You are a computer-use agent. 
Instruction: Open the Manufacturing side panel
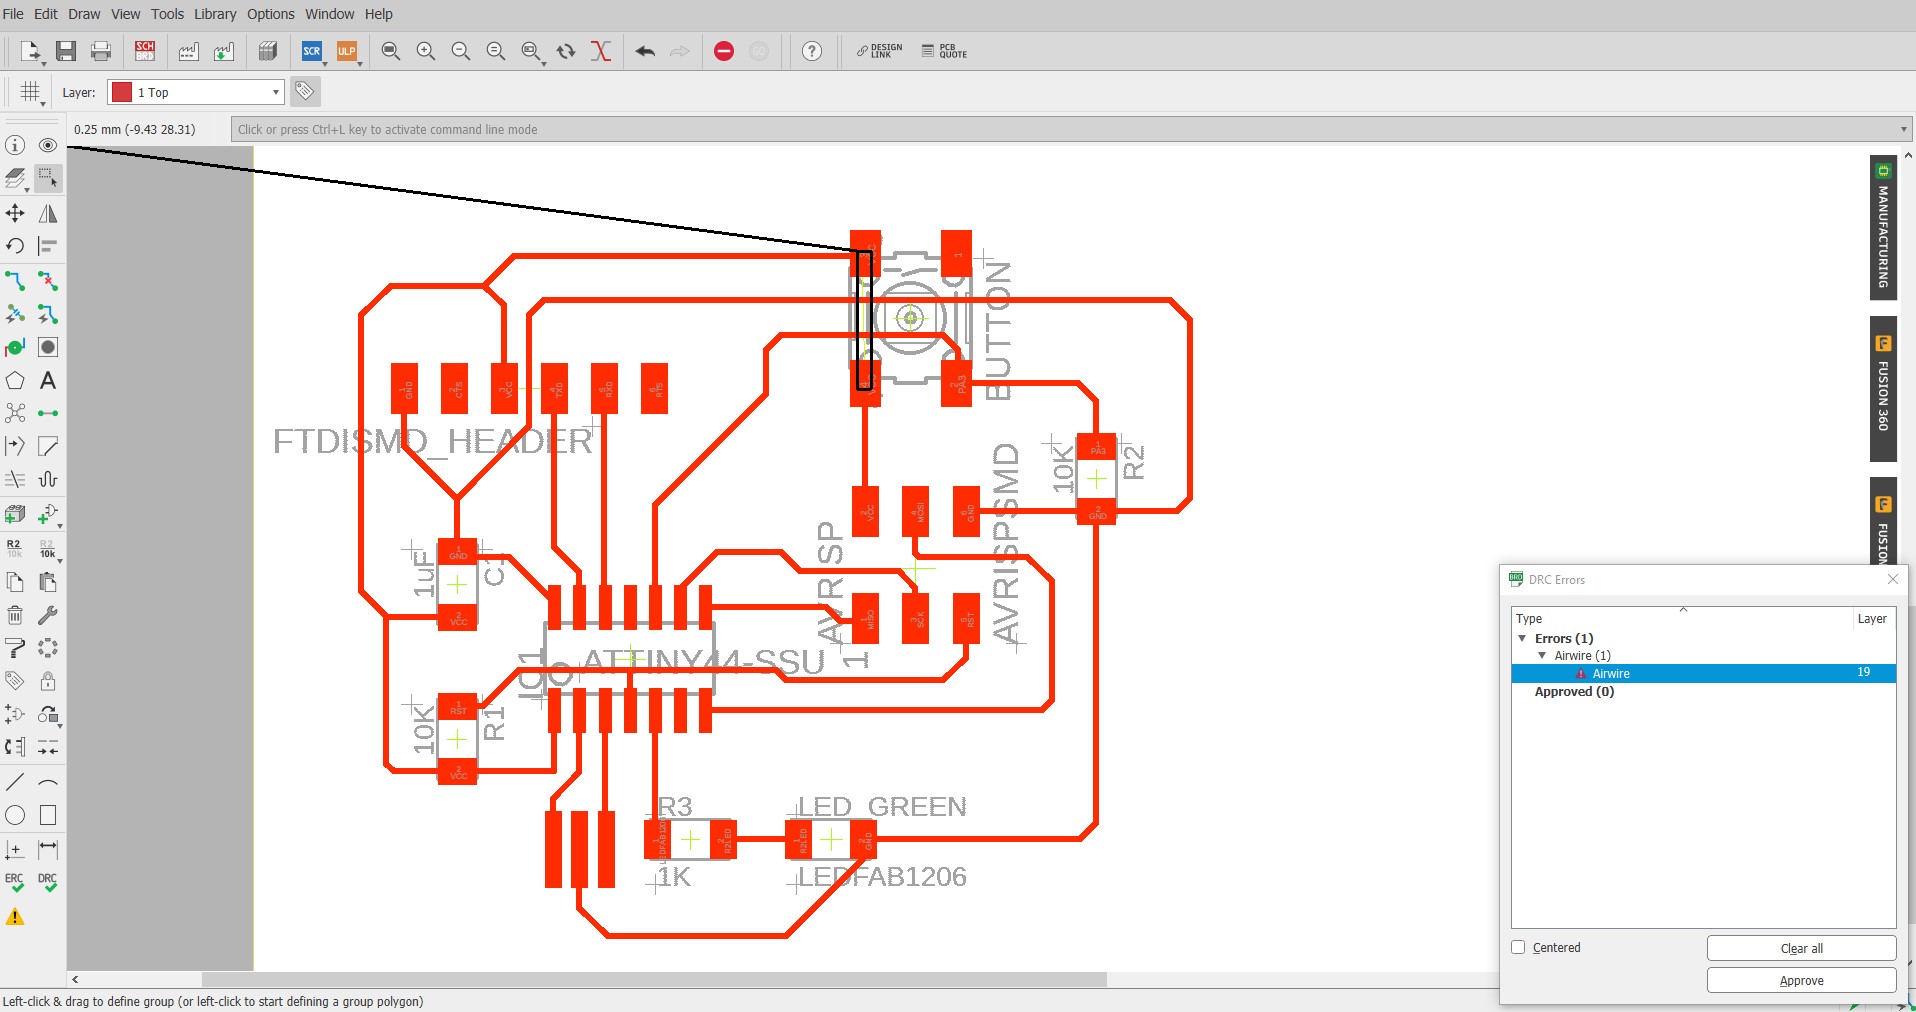click(1883, 227)
